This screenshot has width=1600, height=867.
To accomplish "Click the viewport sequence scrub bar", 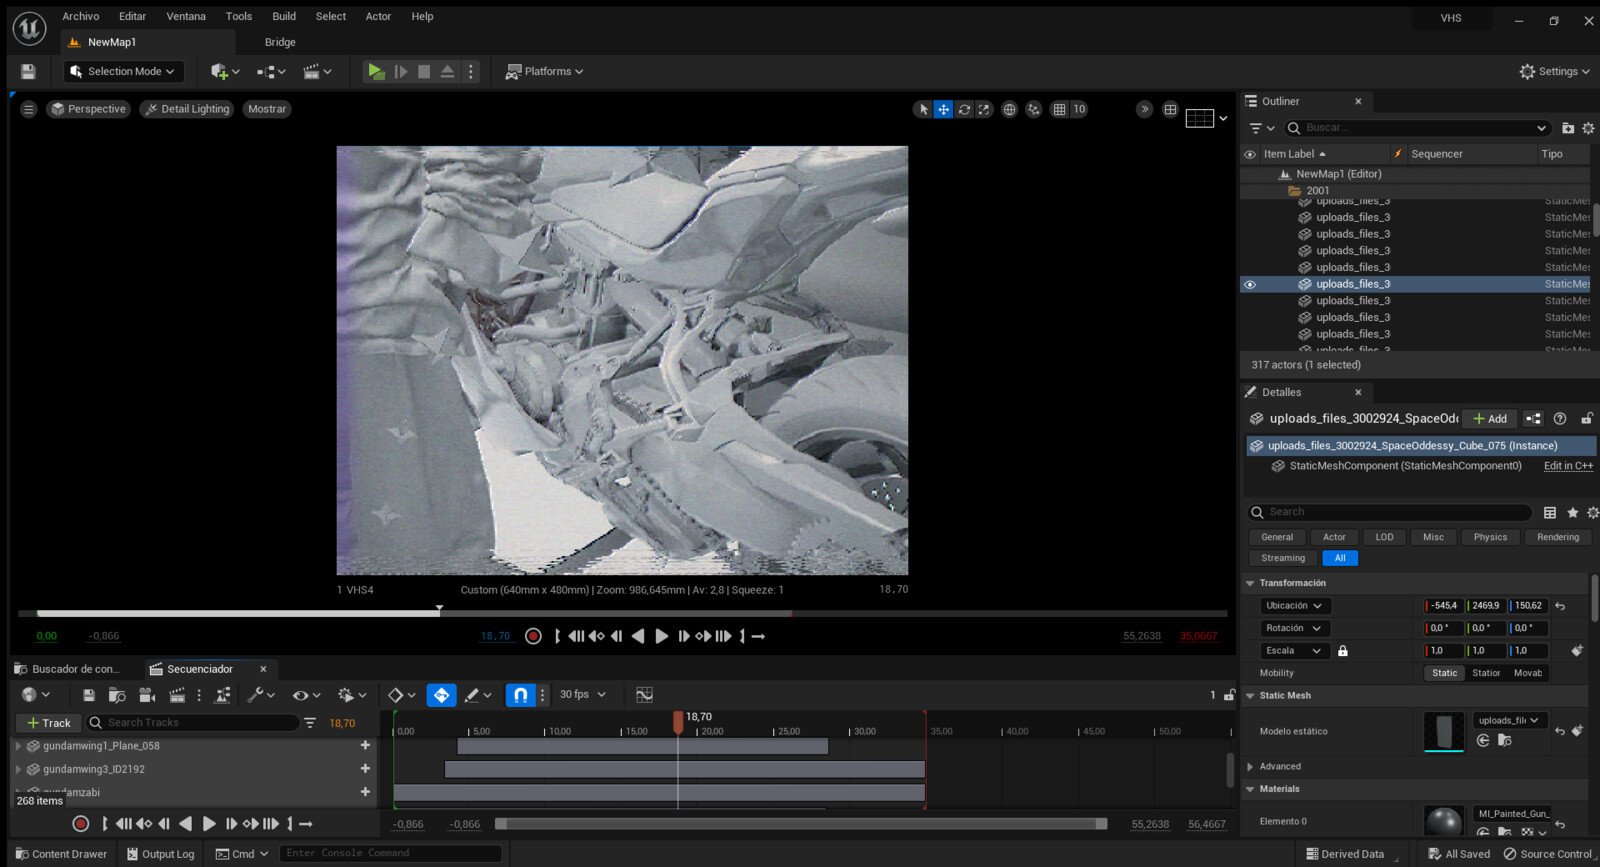I will [622, 612].
